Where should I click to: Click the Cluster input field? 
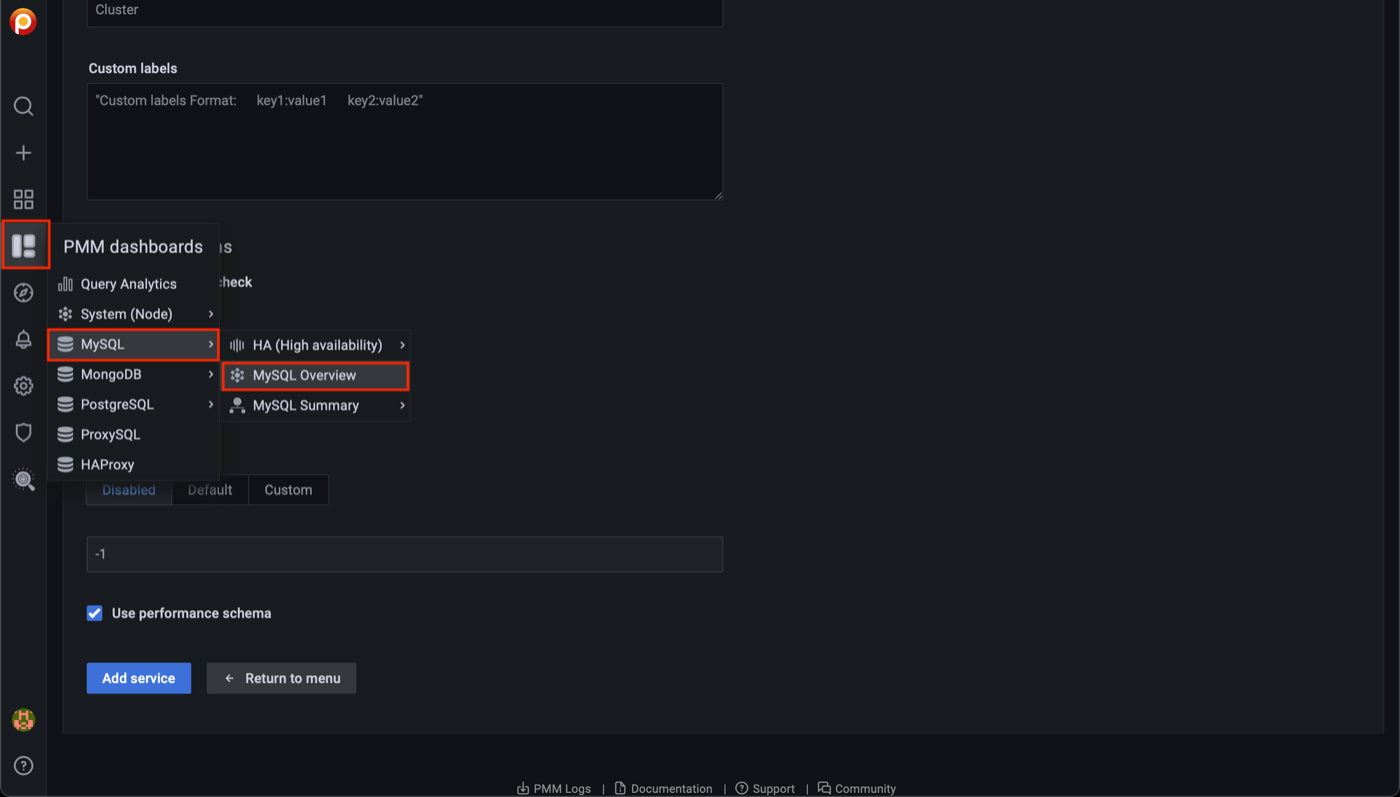tap(405, 11)
